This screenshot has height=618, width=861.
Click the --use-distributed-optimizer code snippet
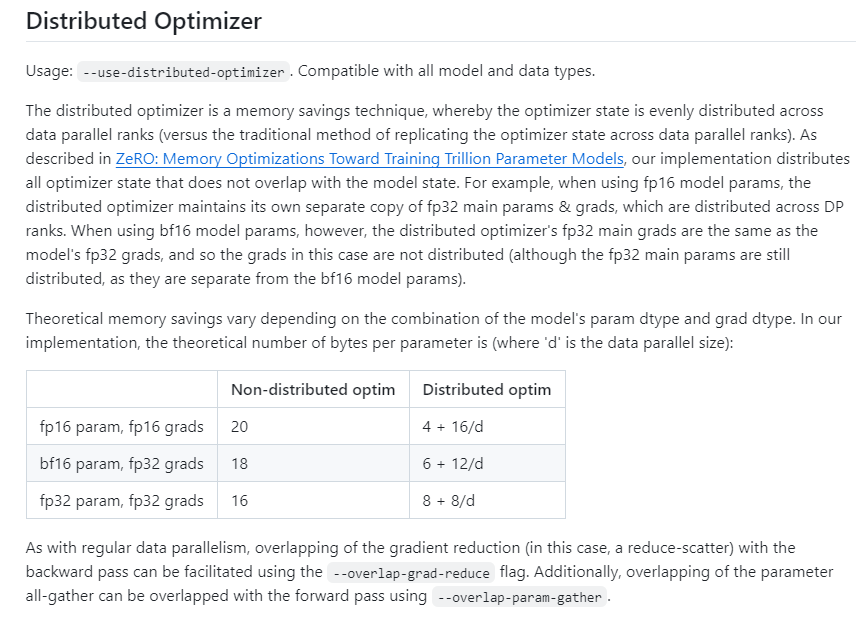point(184,72)
